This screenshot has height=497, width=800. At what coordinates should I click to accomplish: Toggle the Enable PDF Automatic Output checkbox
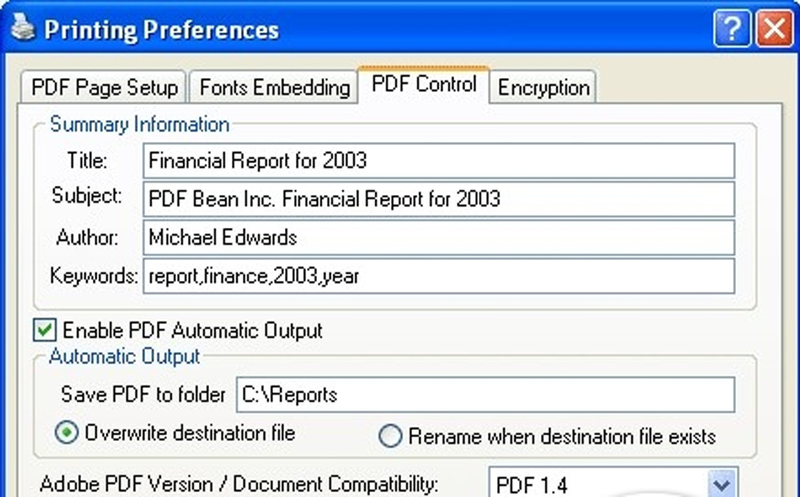(44, 330)
